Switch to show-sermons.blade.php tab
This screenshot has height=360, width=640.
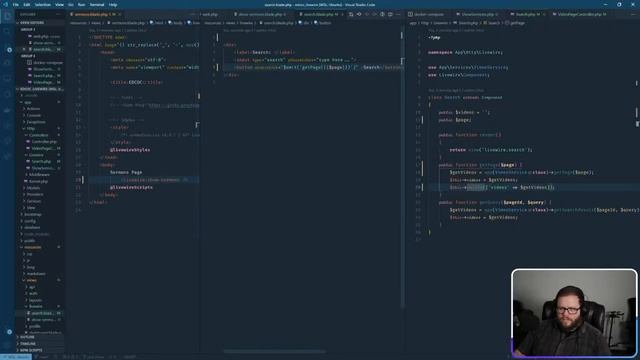point(260,14)
